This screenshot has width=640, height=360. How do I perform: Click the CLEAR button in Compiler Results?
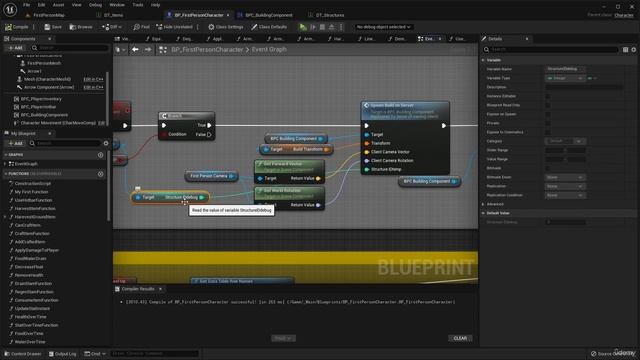(x=460, y=338)
